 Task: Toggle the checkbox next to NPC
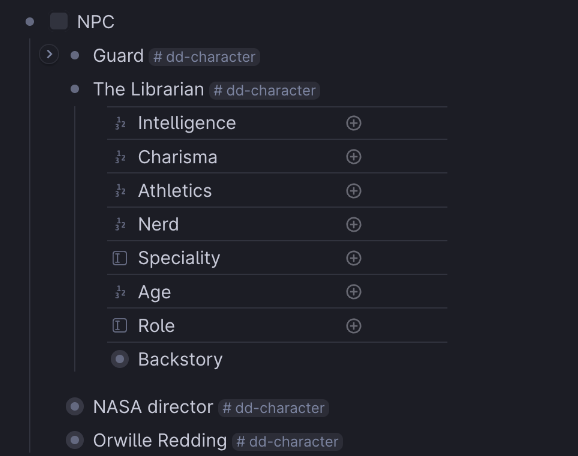(x=59, y=21)
